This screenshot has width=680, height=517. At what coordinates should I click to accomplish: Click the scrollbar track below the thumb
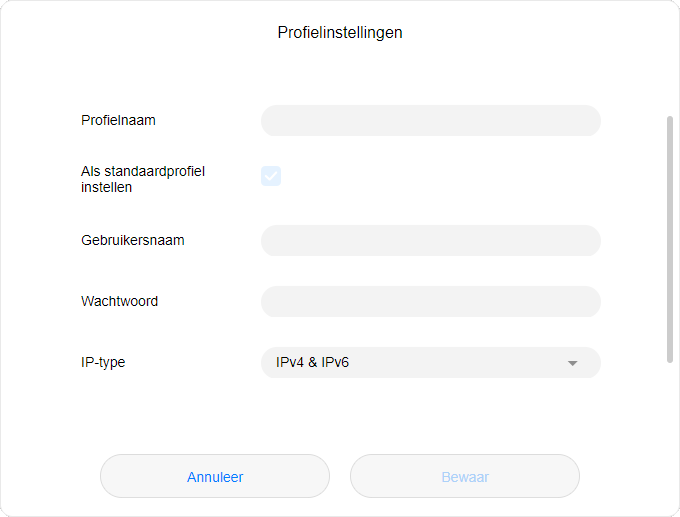(670, 420)
